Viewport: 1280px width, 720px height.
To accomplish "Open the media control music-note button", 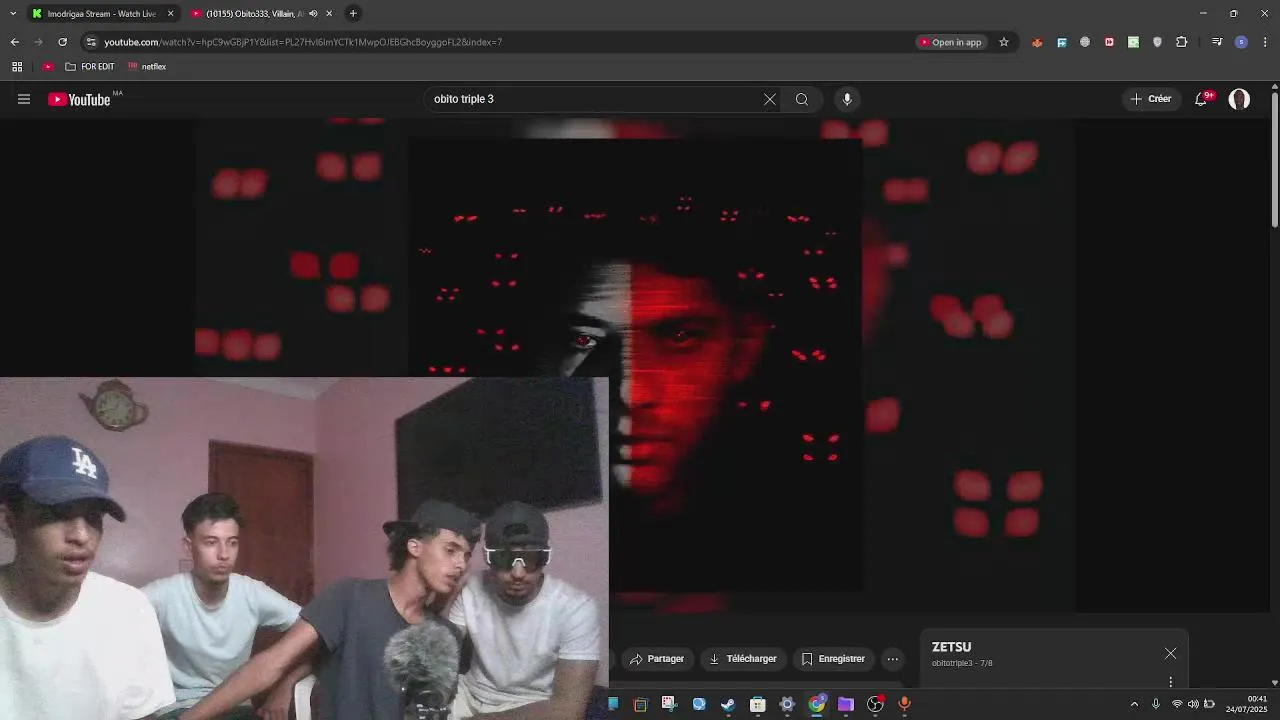I will 1217,42.
